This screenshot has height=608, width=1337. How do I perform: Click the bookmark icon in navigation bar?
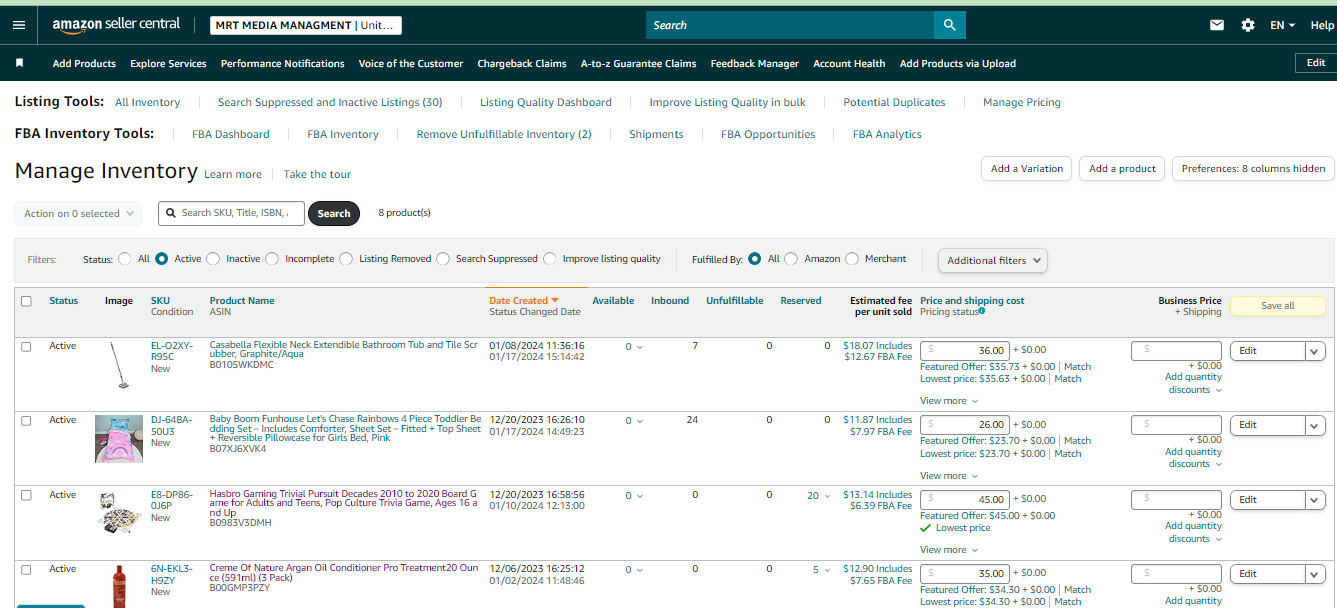[19, 63]
